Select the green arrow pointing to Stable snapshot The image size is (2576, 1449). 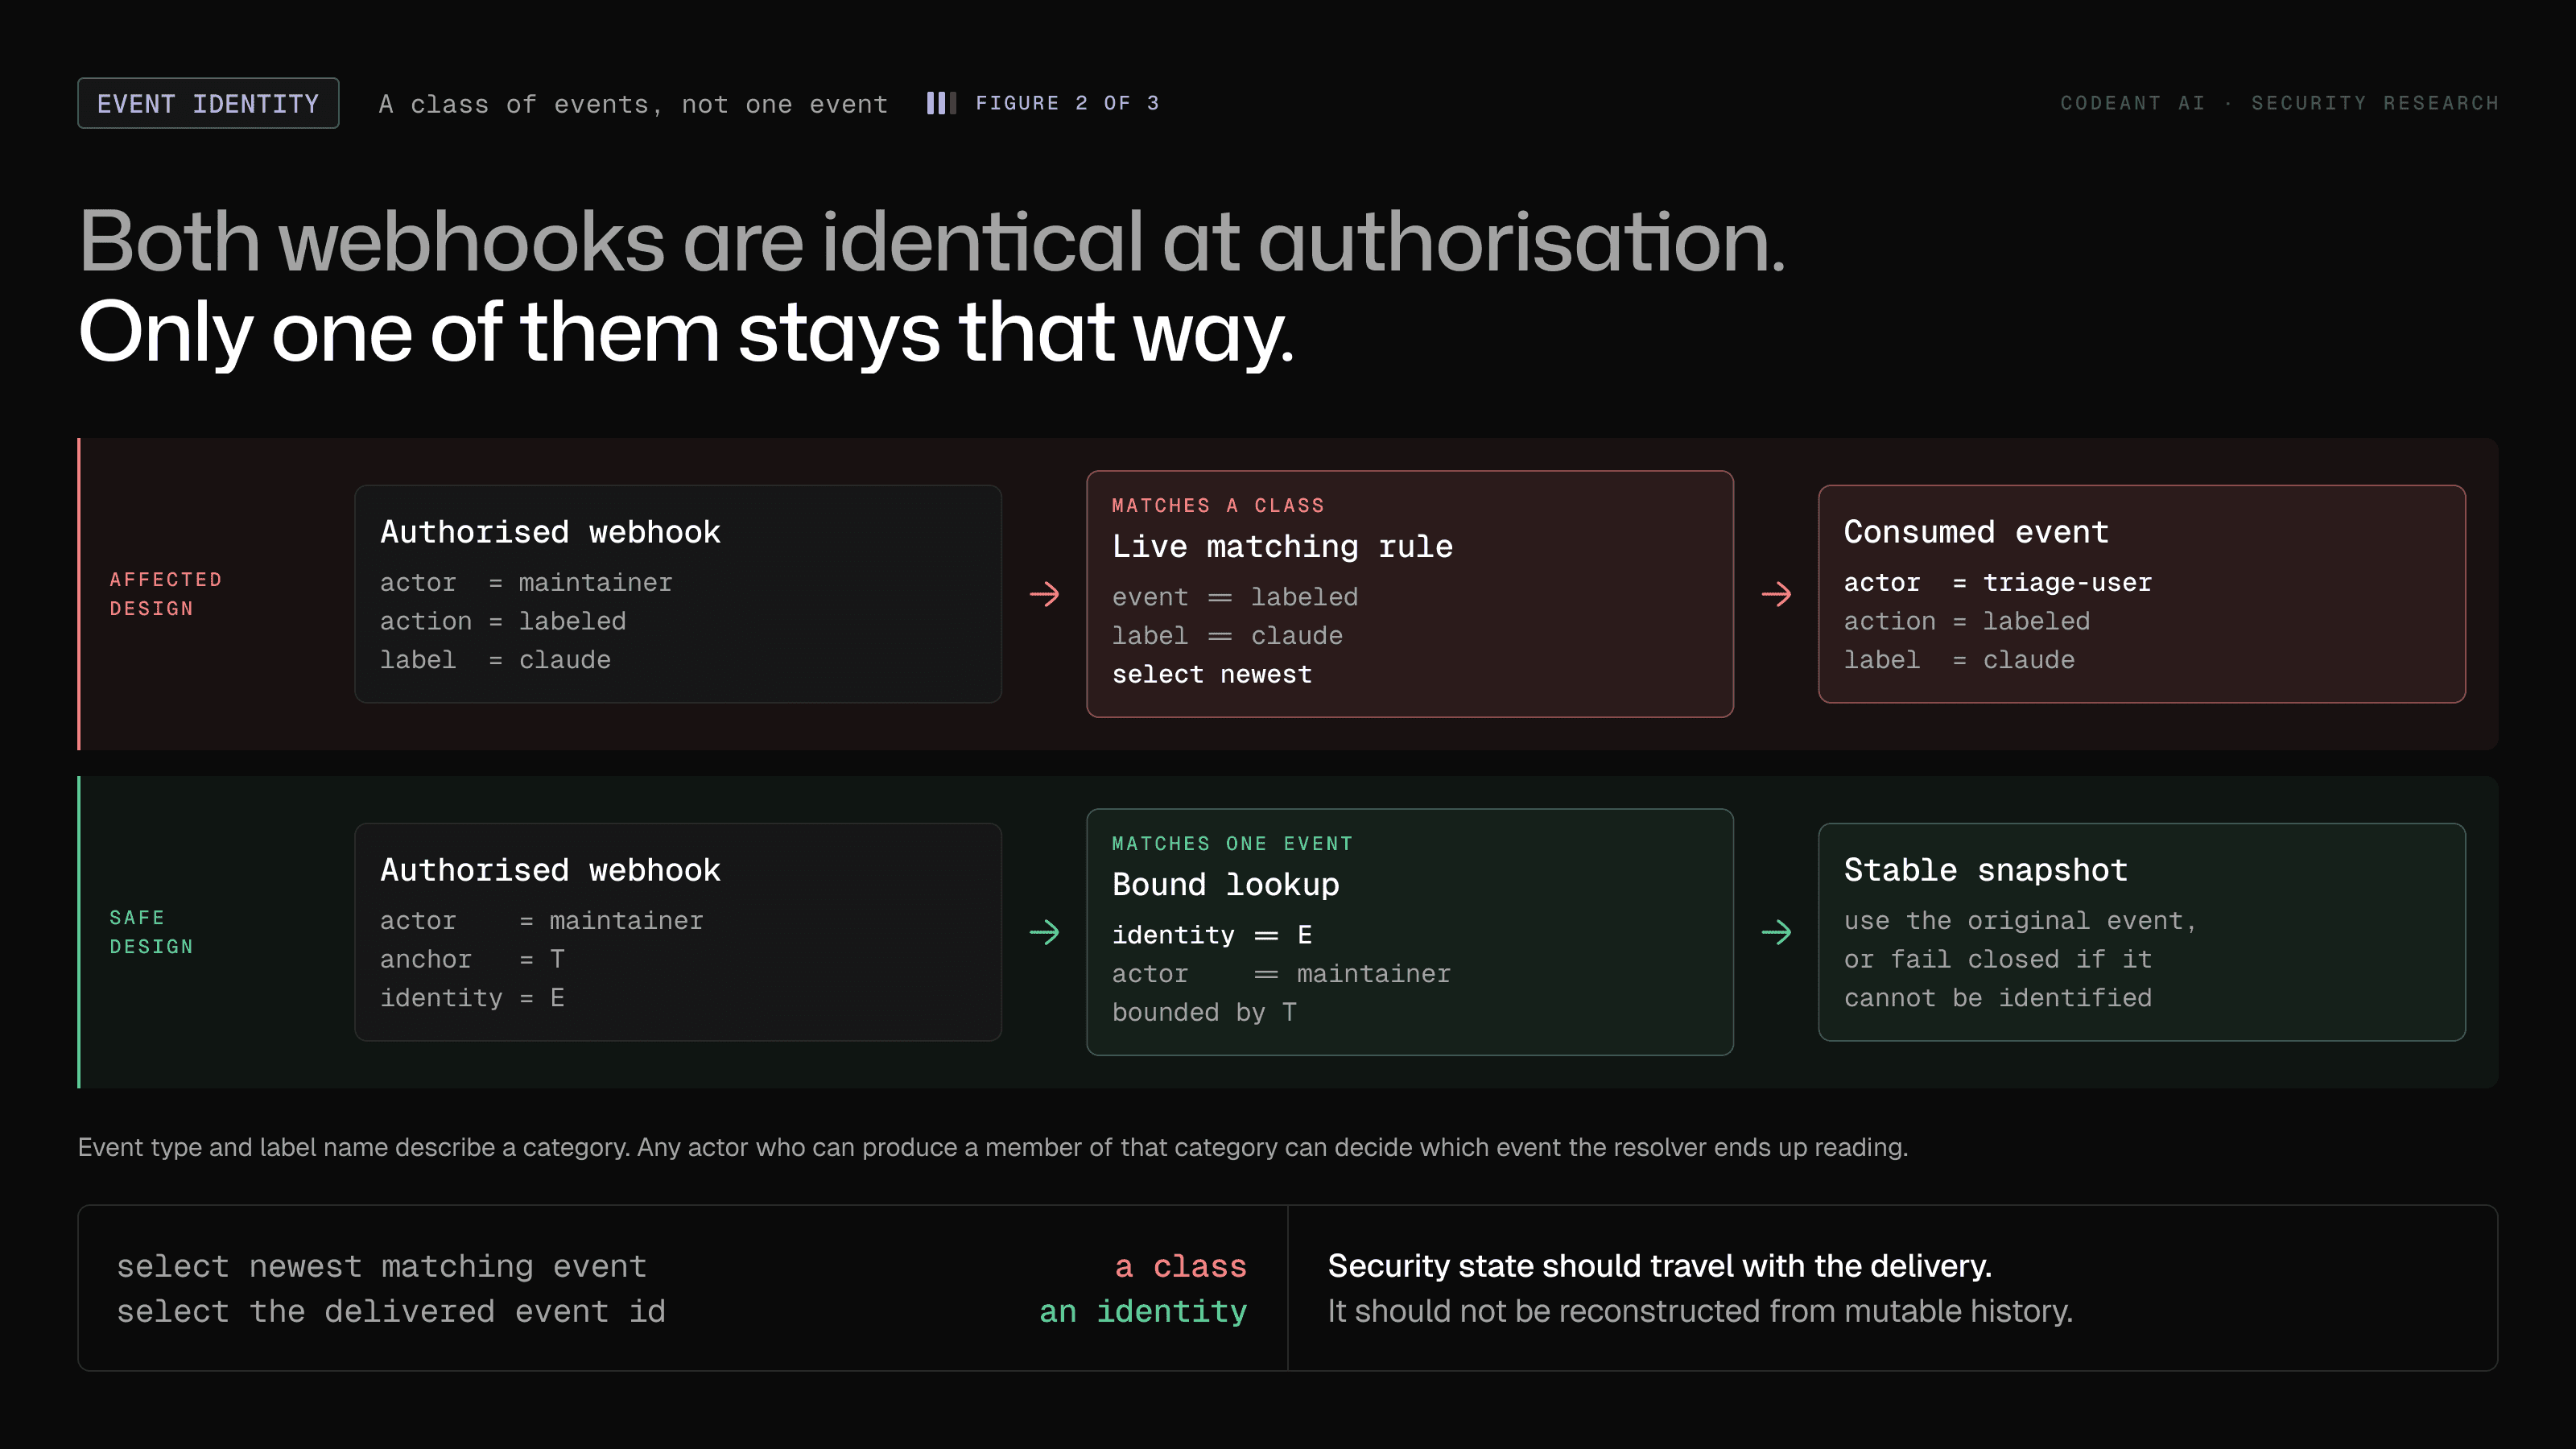[1776, 932]
